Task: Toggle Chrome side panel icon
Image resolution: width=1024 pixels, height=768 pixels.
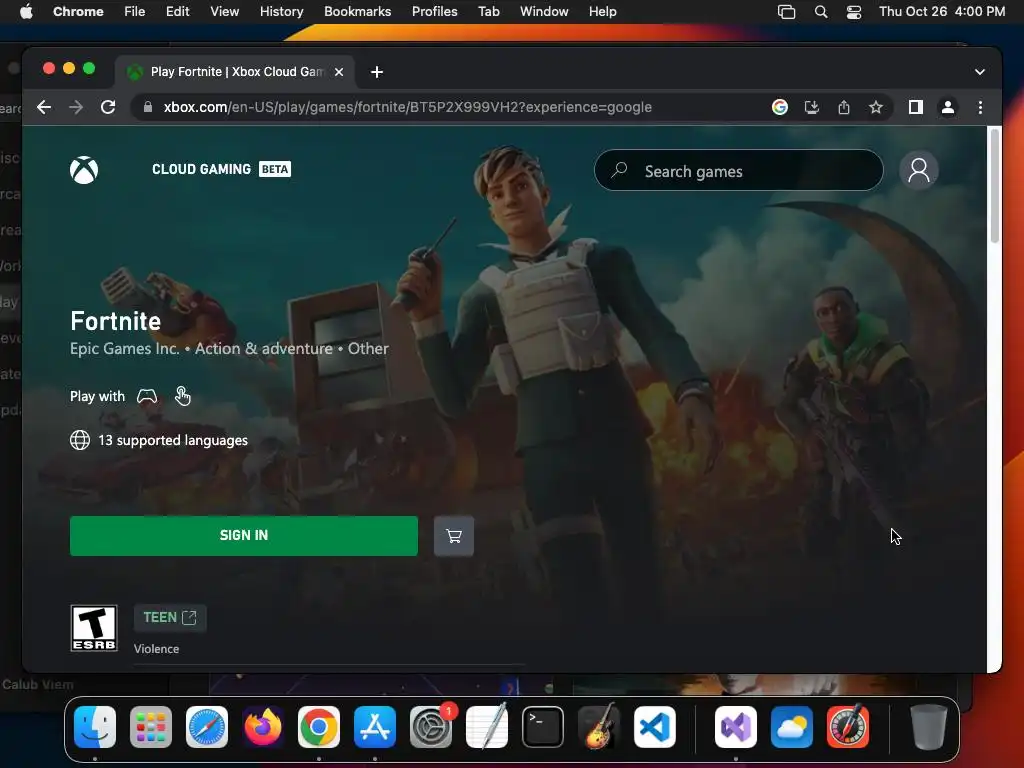Action: click(x=916, y=107)
